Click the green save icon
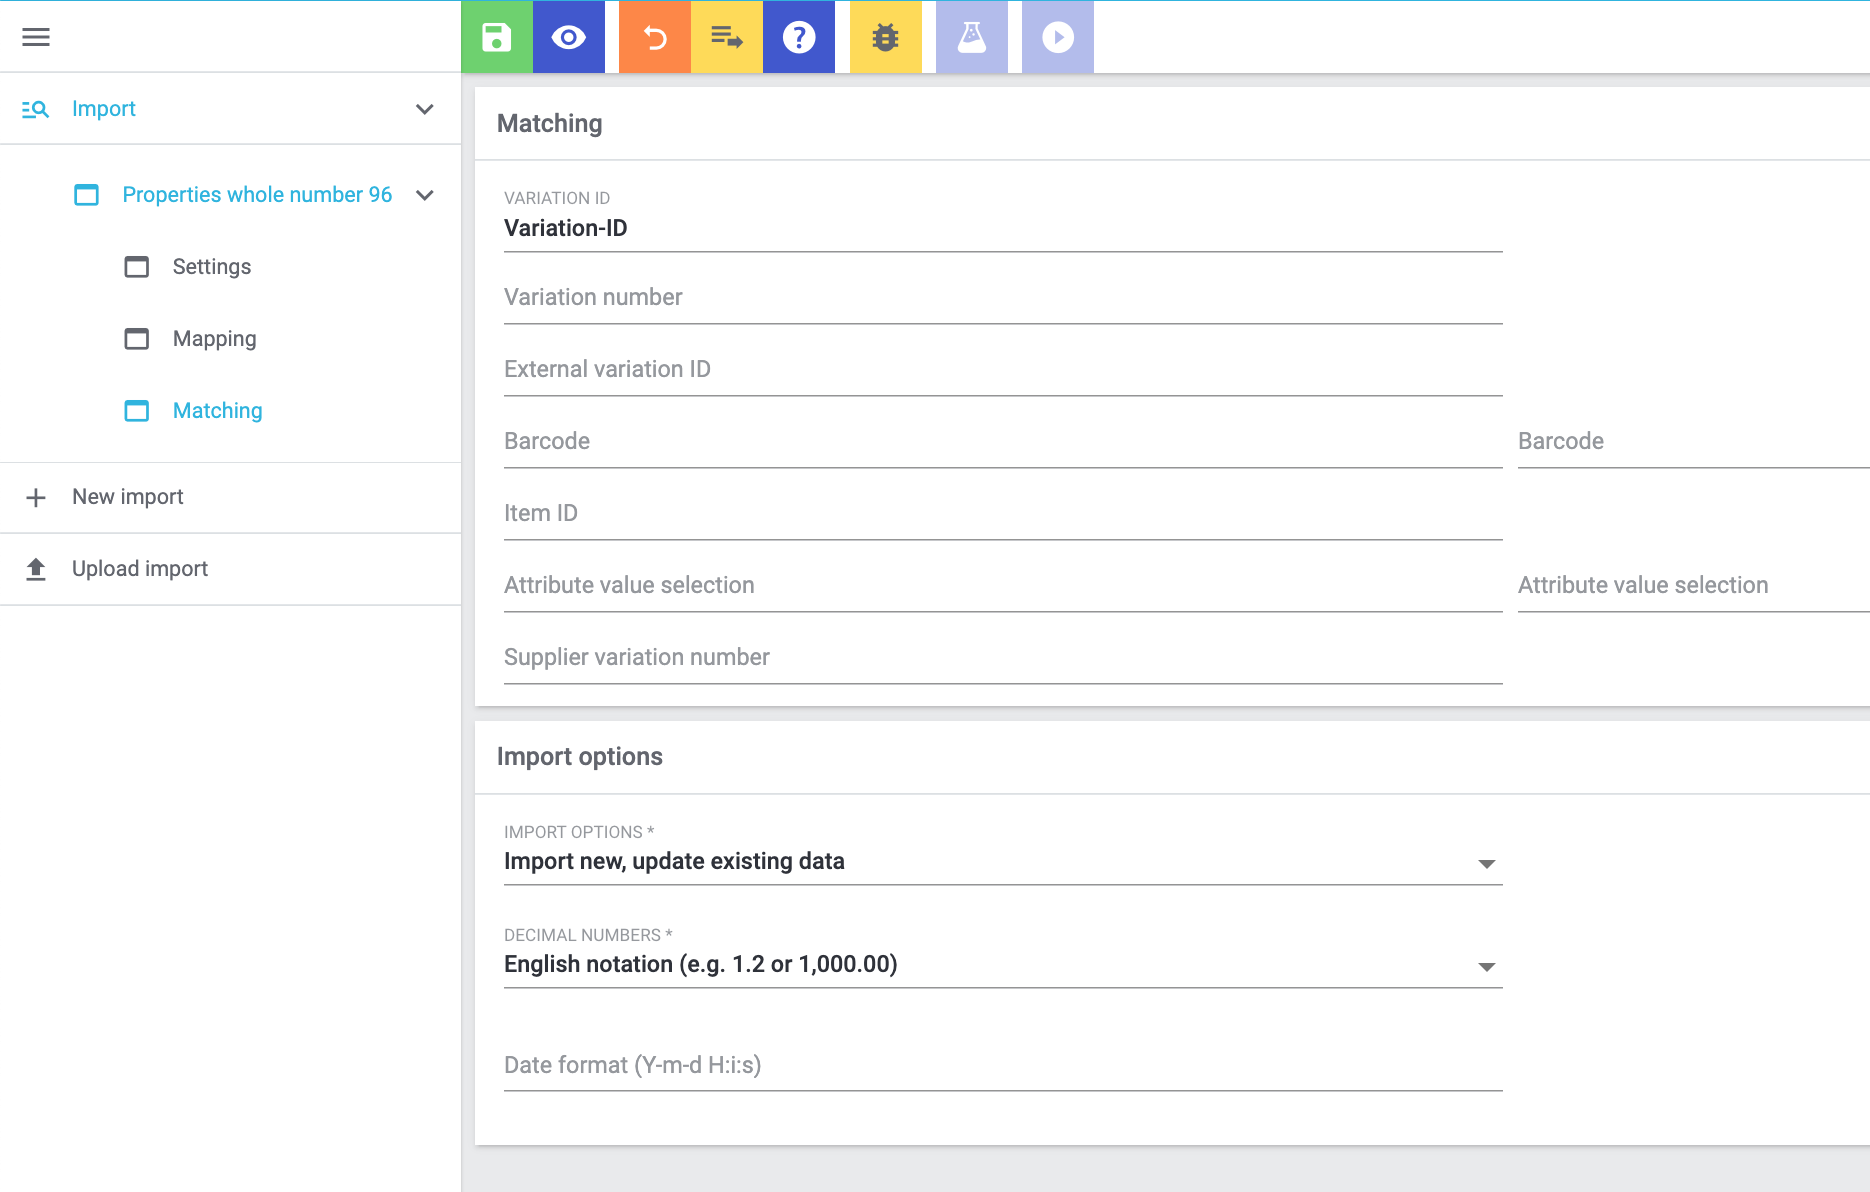Screen dimensions: 1870x1192 [x=497, y=37]
